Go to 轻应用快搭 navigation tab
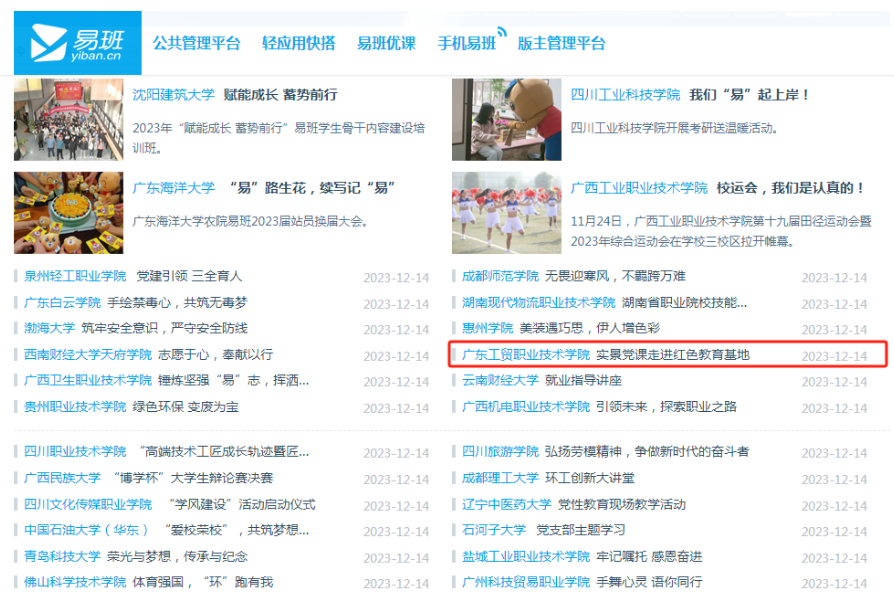Viewport: 894px width, 615px height. tap(298, 43)
